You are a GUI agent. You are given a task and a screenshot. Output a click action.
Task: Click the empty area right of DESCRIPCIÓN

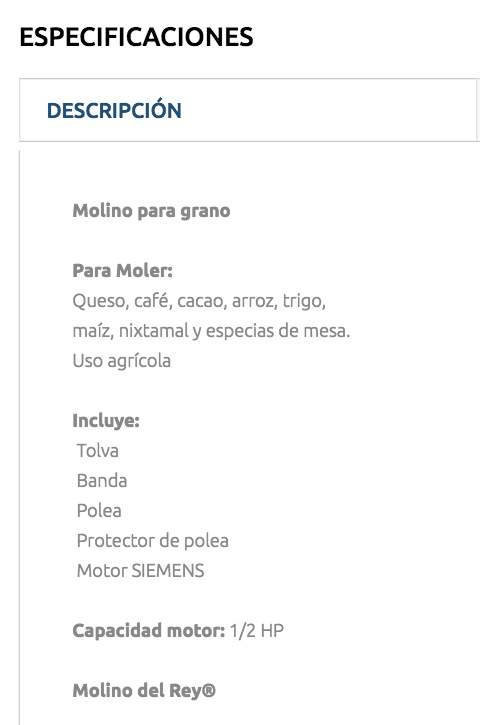pos(328,110)
